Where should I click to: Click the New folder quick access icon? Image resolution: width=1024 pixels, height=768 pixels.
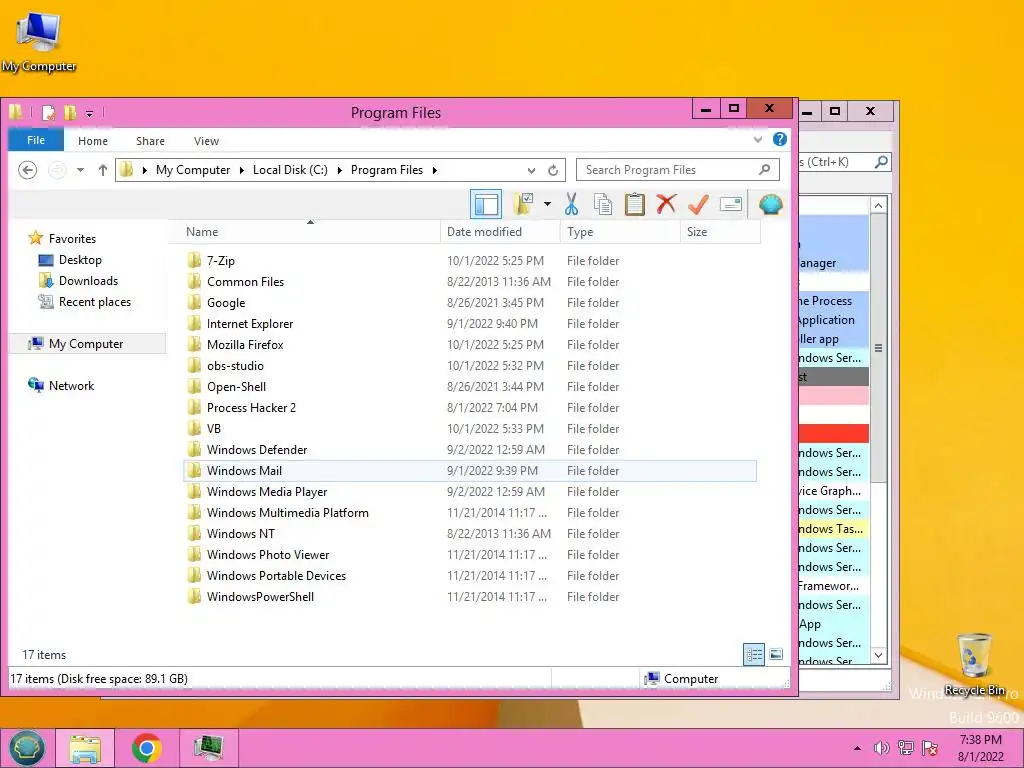[x=69, y=113]
